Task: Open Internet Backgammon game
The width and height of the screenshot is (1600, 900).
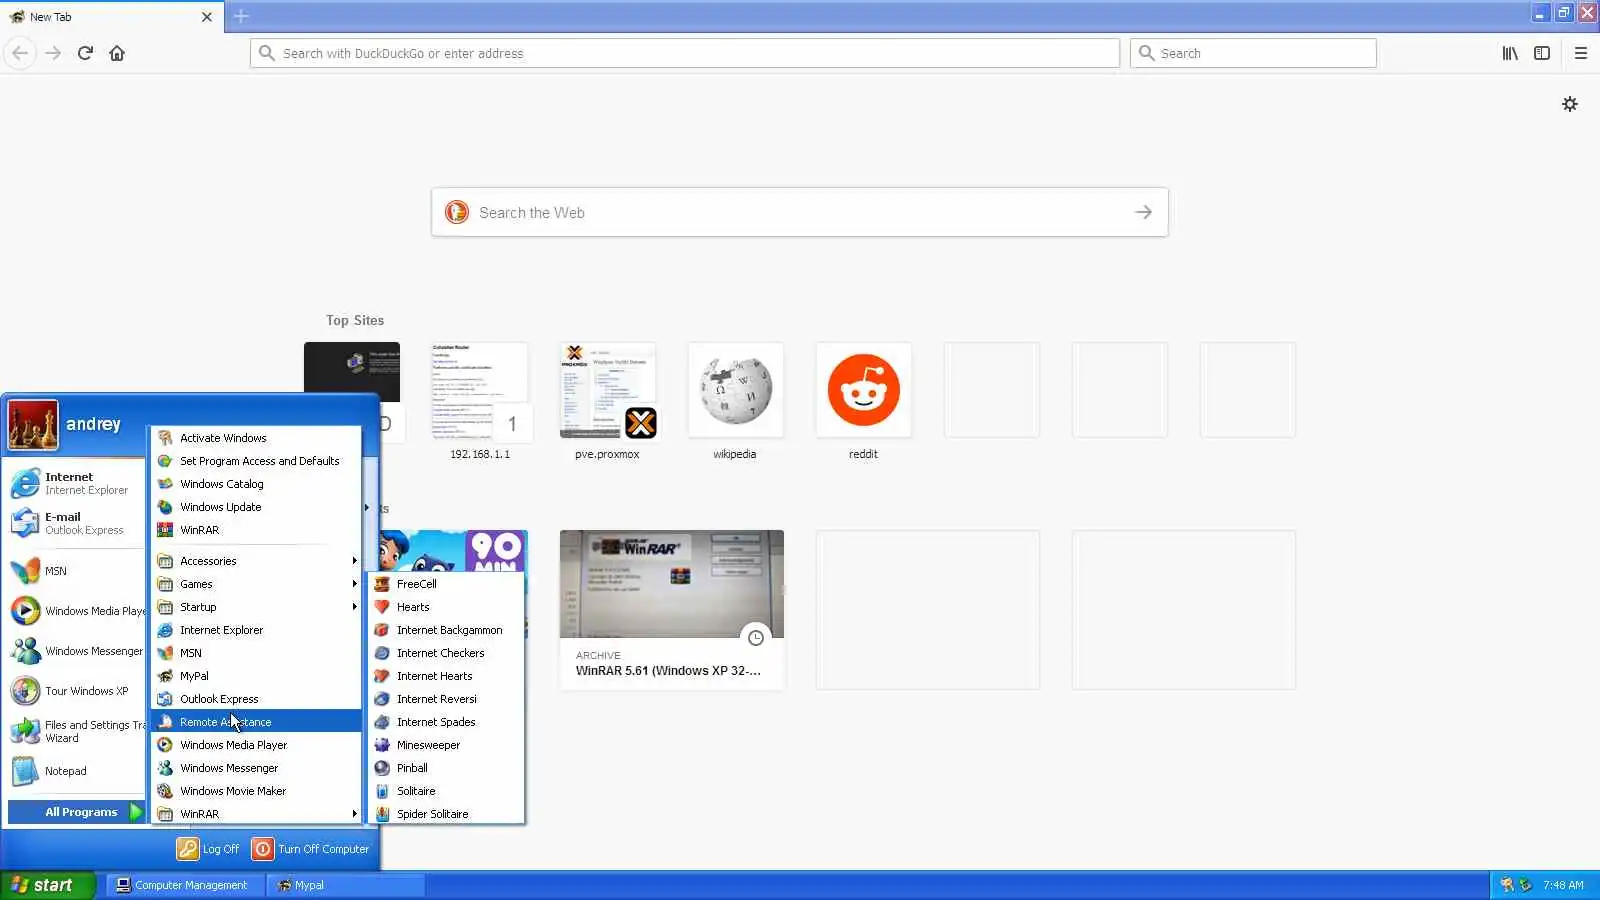Action: tap(446, 630)
